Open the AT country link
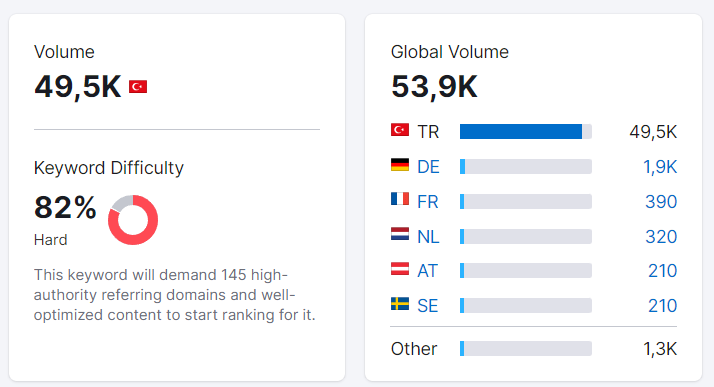 coord(427,271)
